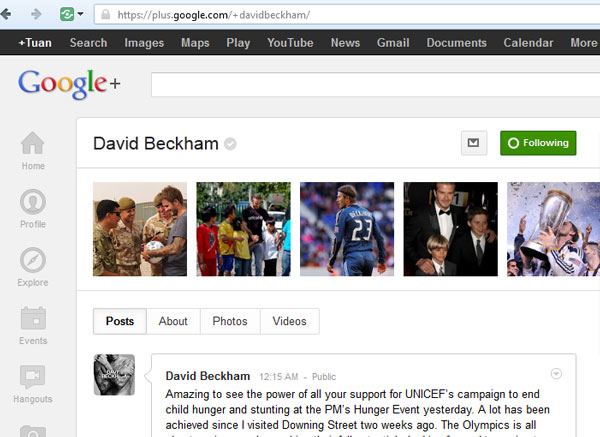The height and width of the screenshot is (437, 600).
Task: Open the photo of Beckham in a tuxedo
Action: click(x=450, y=229)
